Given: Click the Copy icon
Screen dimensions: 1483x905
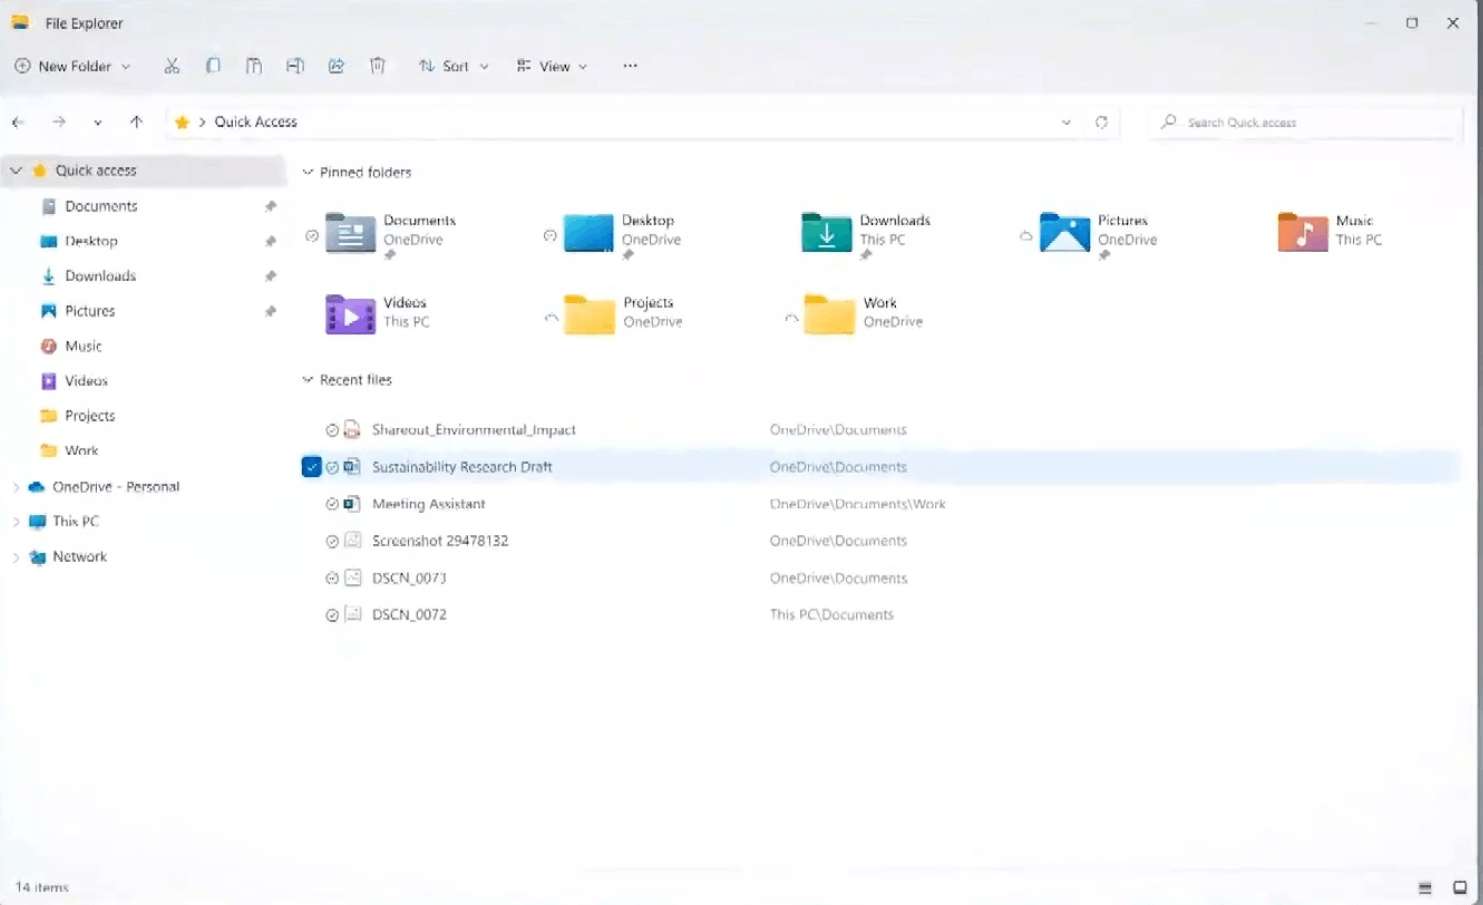Looking at the screenshot, I should tap(213, 65).
